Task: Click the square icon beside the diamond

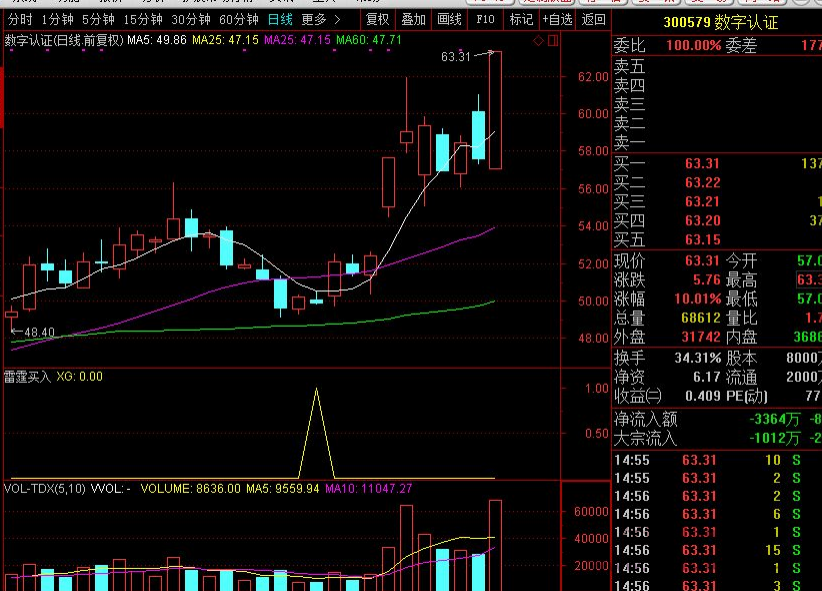Action: tap(551, 40)
